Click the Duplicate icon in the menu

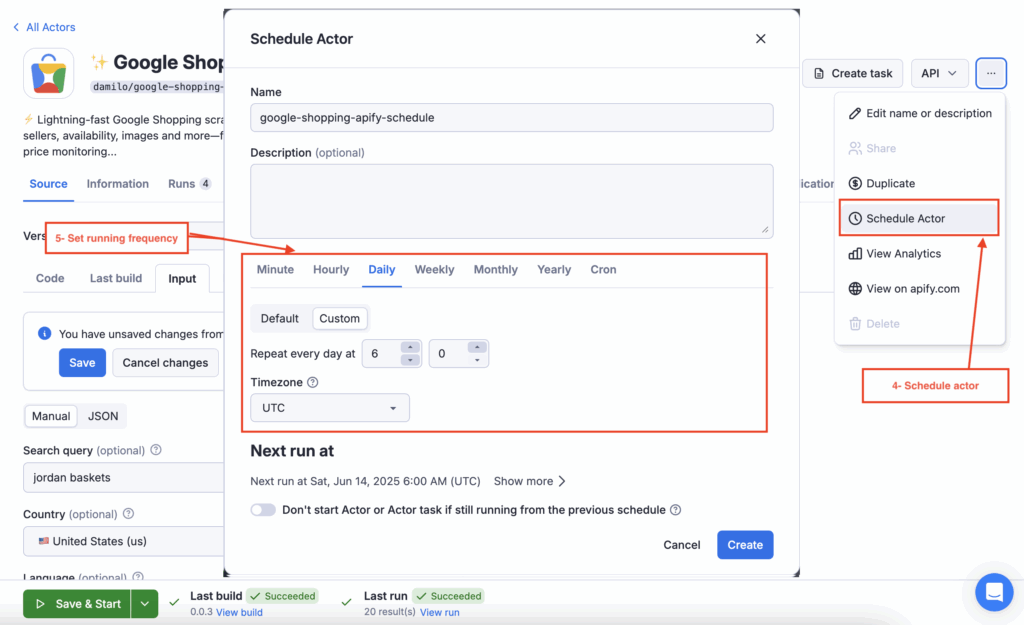pyautogui.click(x=855, y=184)
